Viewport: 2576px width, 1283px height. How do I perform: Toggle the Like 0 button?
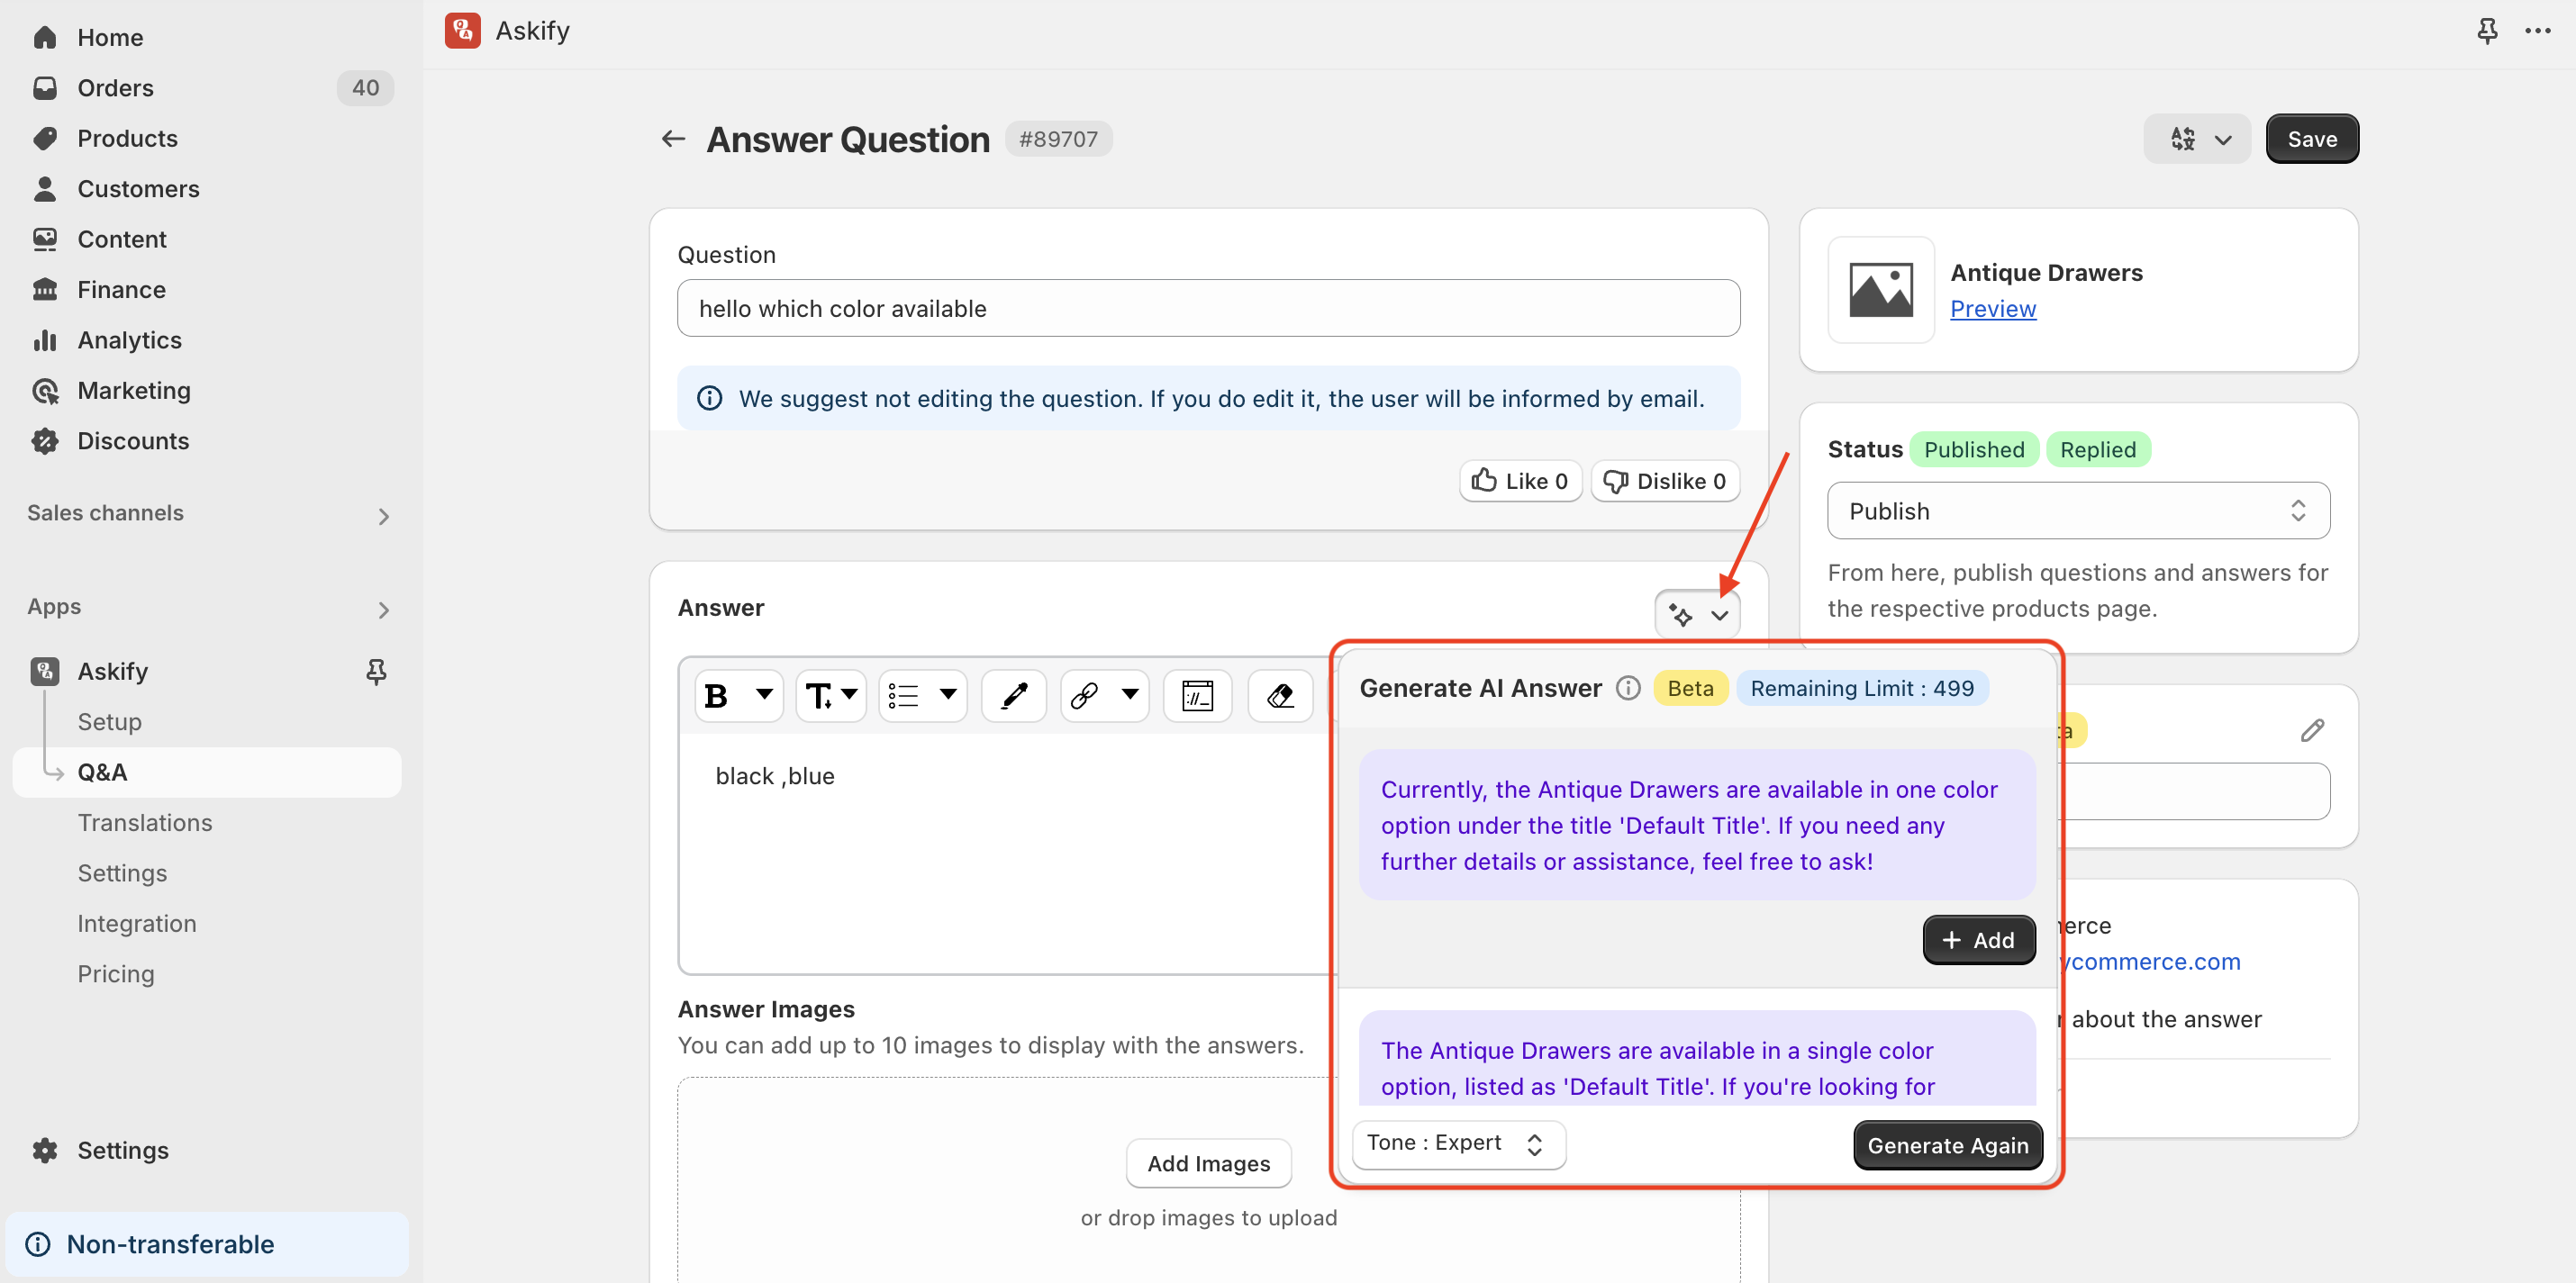tap(1520, 481)
